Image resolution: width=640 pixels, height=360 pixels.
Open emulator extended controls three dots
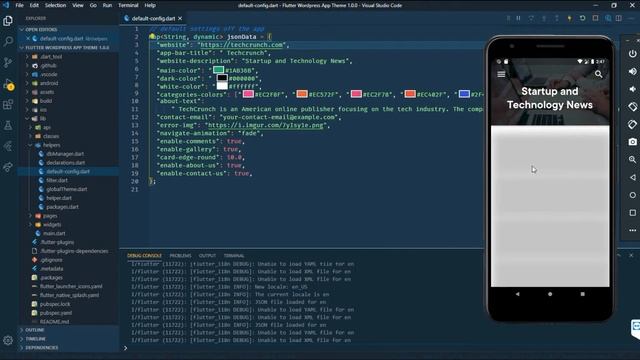click(632, 230)
